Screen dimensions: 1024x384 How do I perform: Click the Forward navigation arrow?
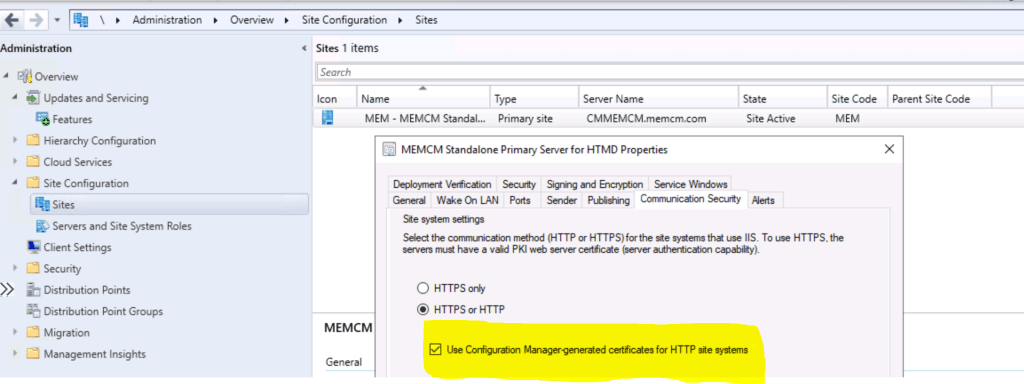pos(35,20)
